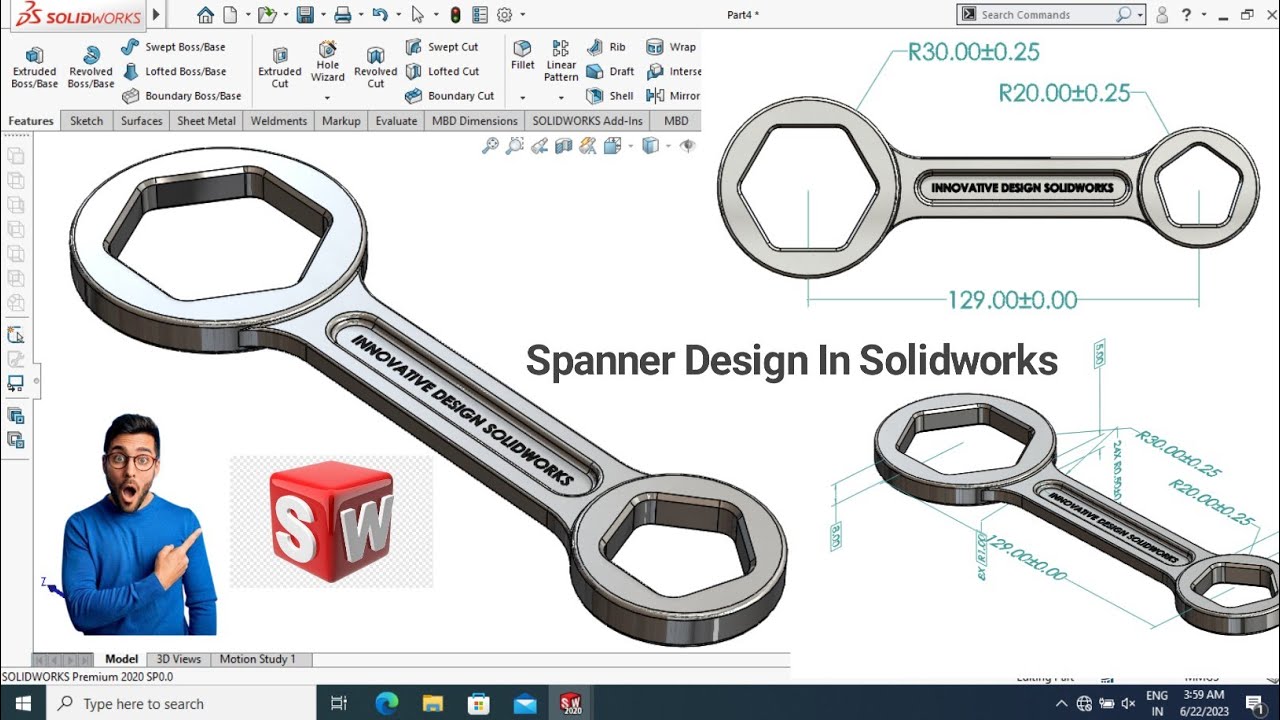The height and width of the screenshot is (720, 1280).
Task: Expand the Save dropdown arrow
Action: click(323, 15)
